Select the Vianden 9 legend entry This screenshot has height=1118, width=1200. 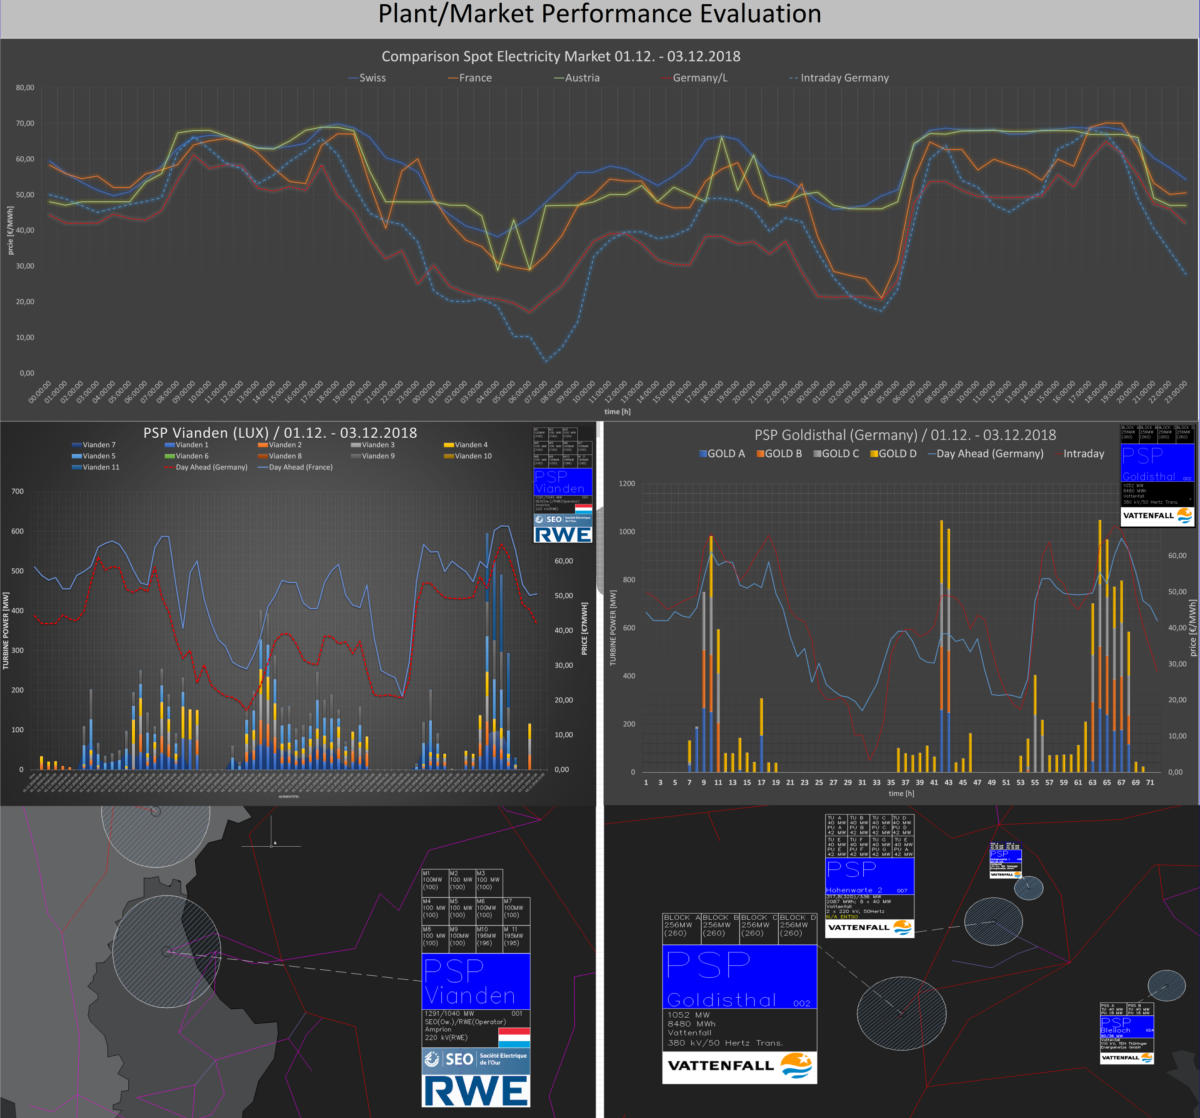pos(373,456)
